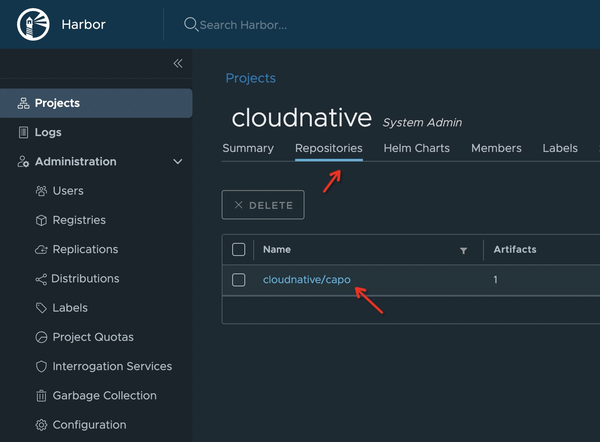Image resolution: width=600 pixels, height=442 pixels.
Task: Go to the Projects breadcrumb link
Action: tap(250, 78)
